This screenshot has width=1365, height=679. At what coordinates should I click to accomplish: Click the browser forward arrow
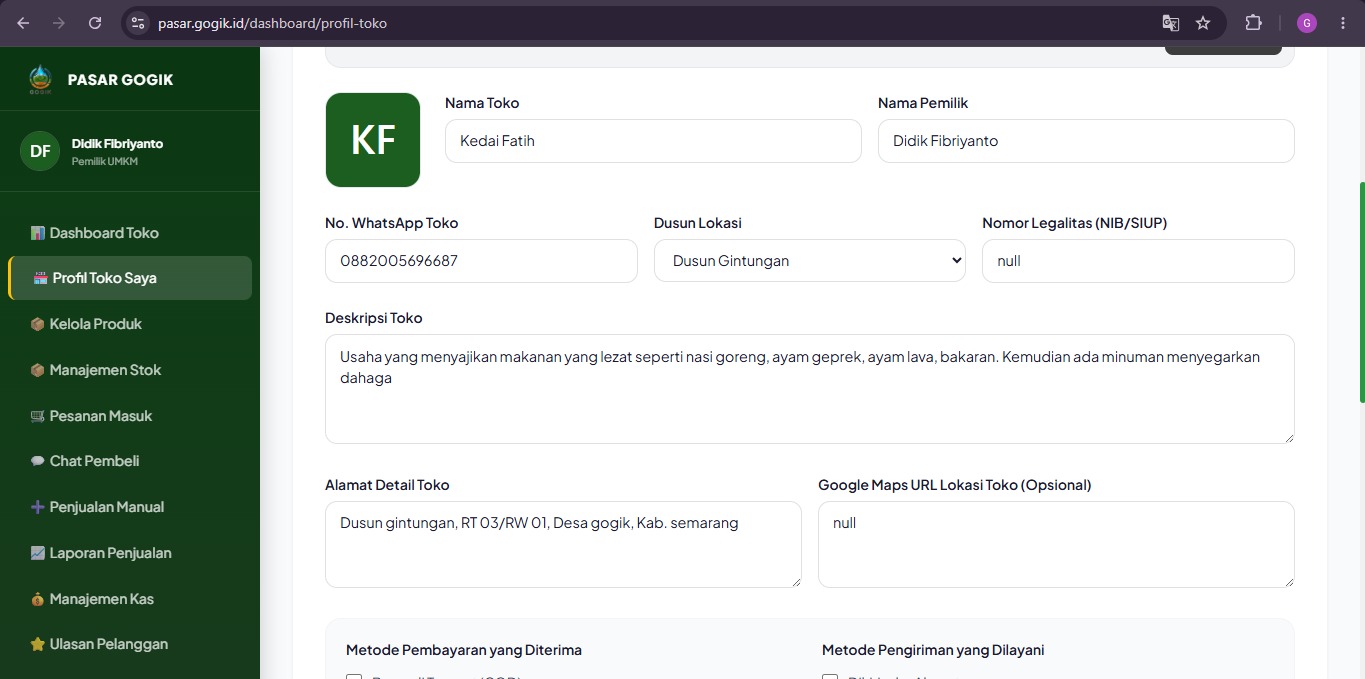[x=59, y=23]
